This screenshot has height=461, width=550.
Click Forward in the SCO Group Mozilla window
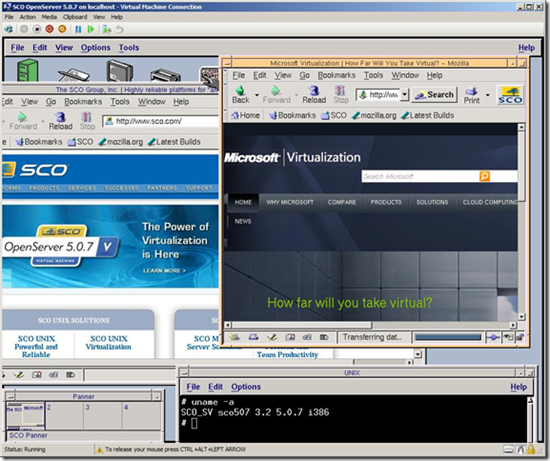23,121
